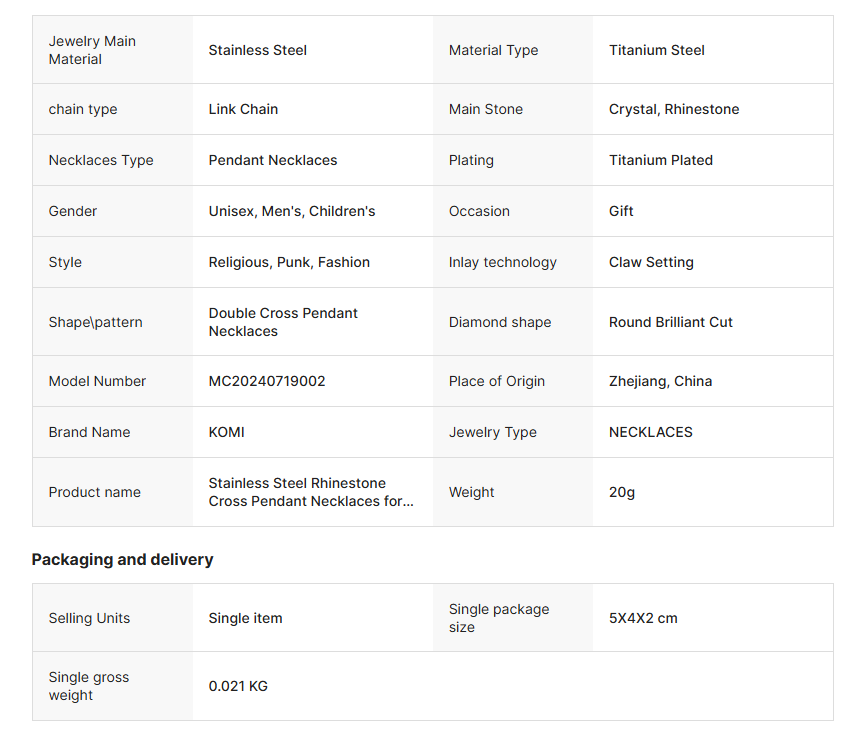Click the Crystal, Rhinestone main stone value

click(x=674, y=109)
